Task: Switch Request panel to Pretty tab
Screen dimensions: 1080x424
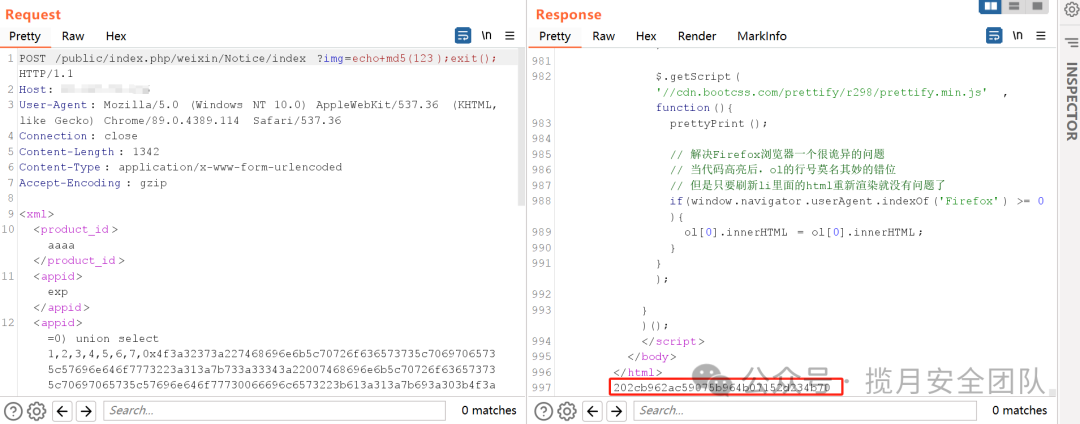Action: [x=25, y=36]
